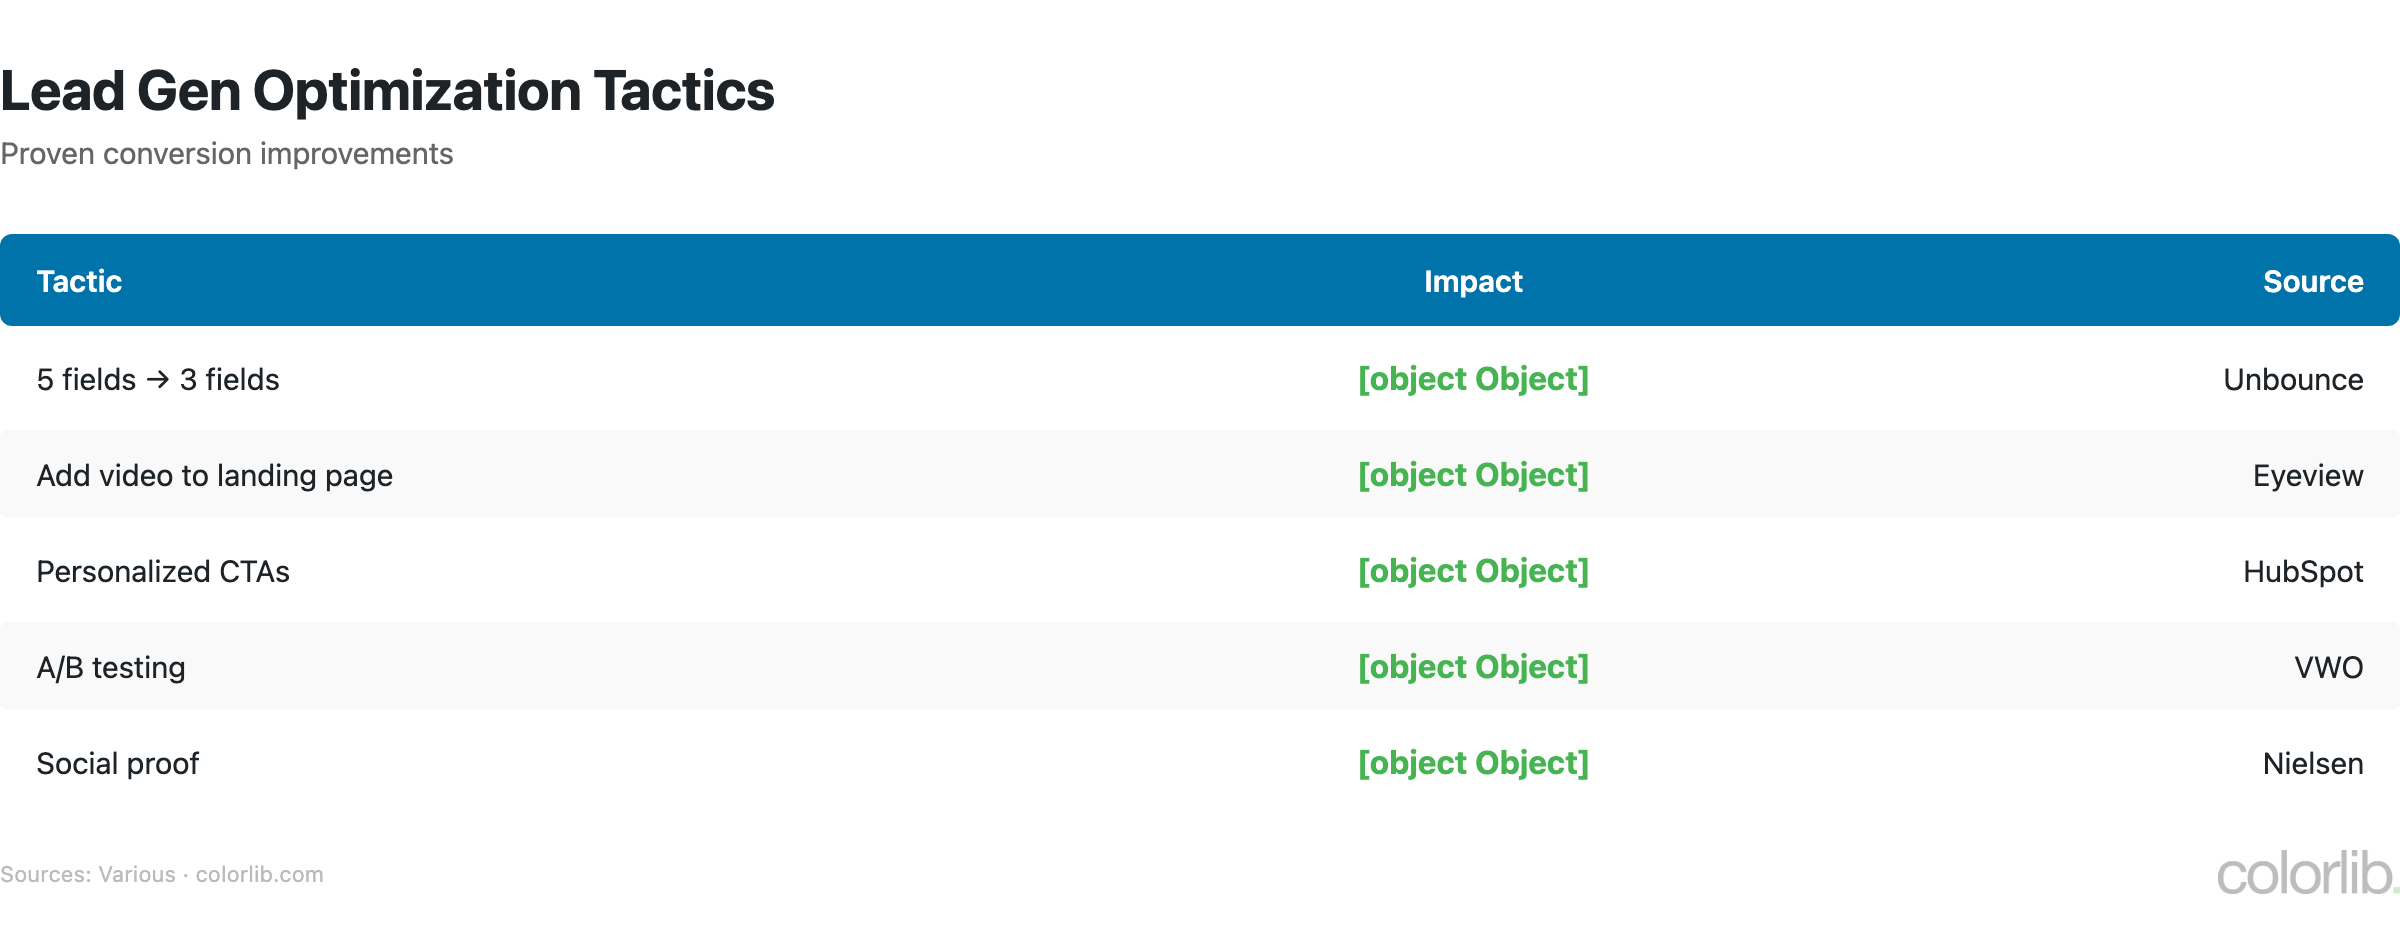
Task: Click the Nielsen source cell
Action: coord(2312,764)
